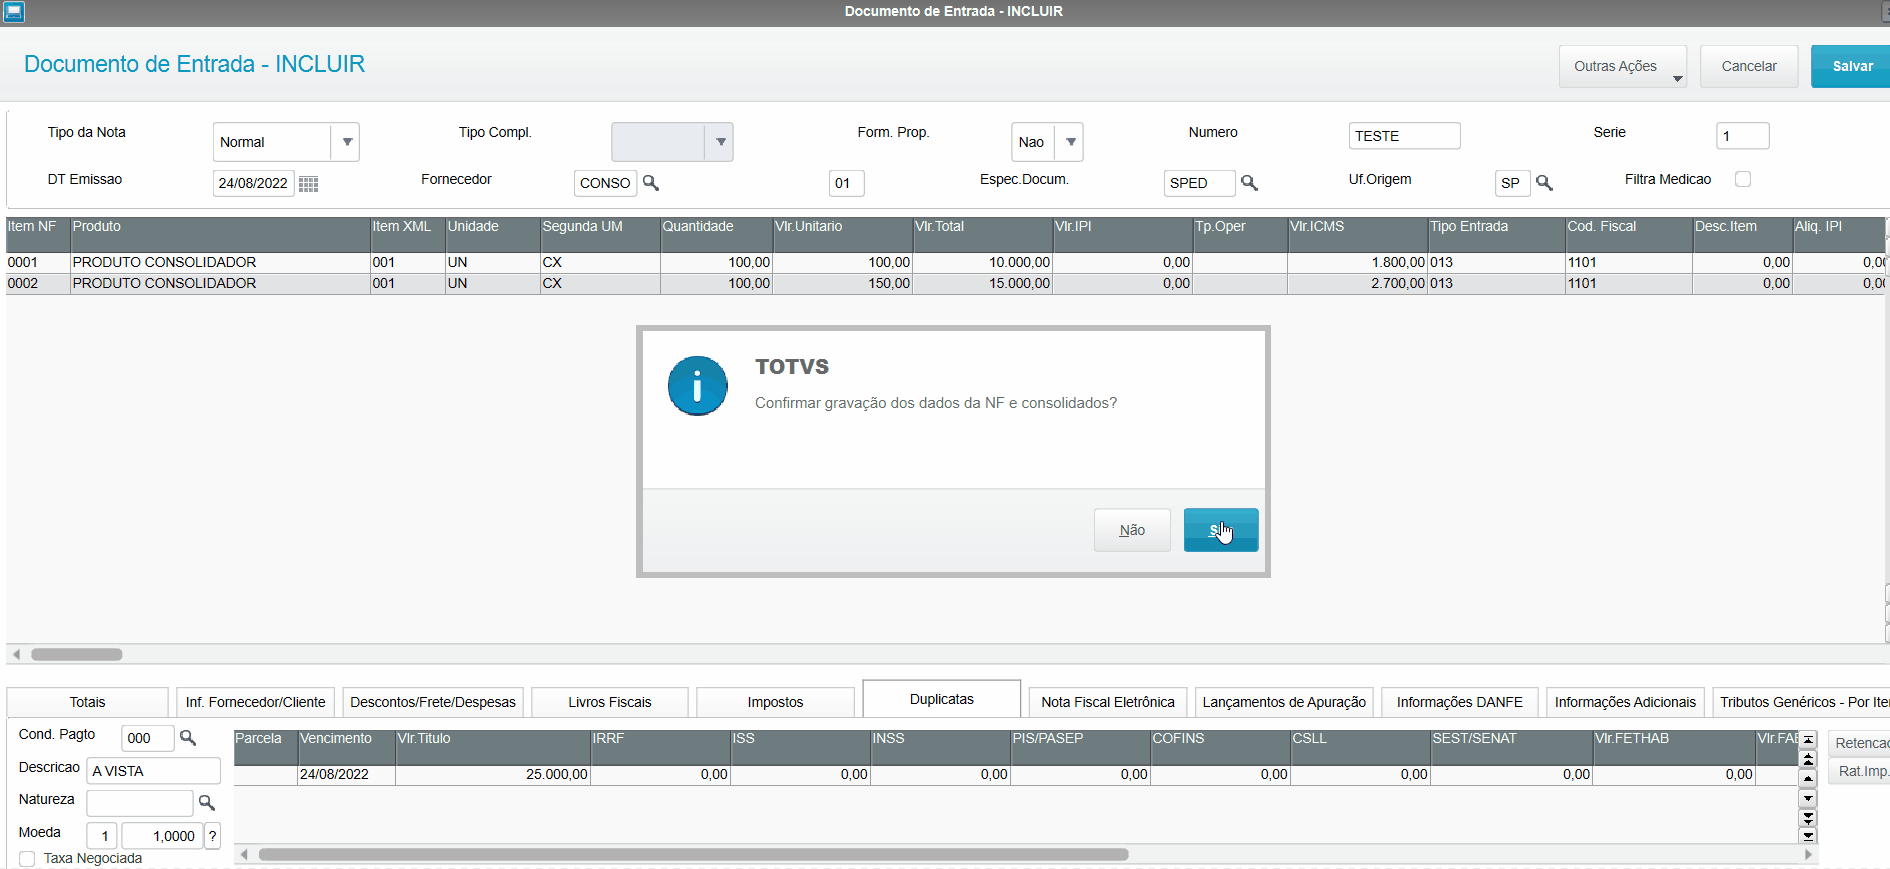Open the Descontos/Frete/Despesas tab

coord(433,702)
